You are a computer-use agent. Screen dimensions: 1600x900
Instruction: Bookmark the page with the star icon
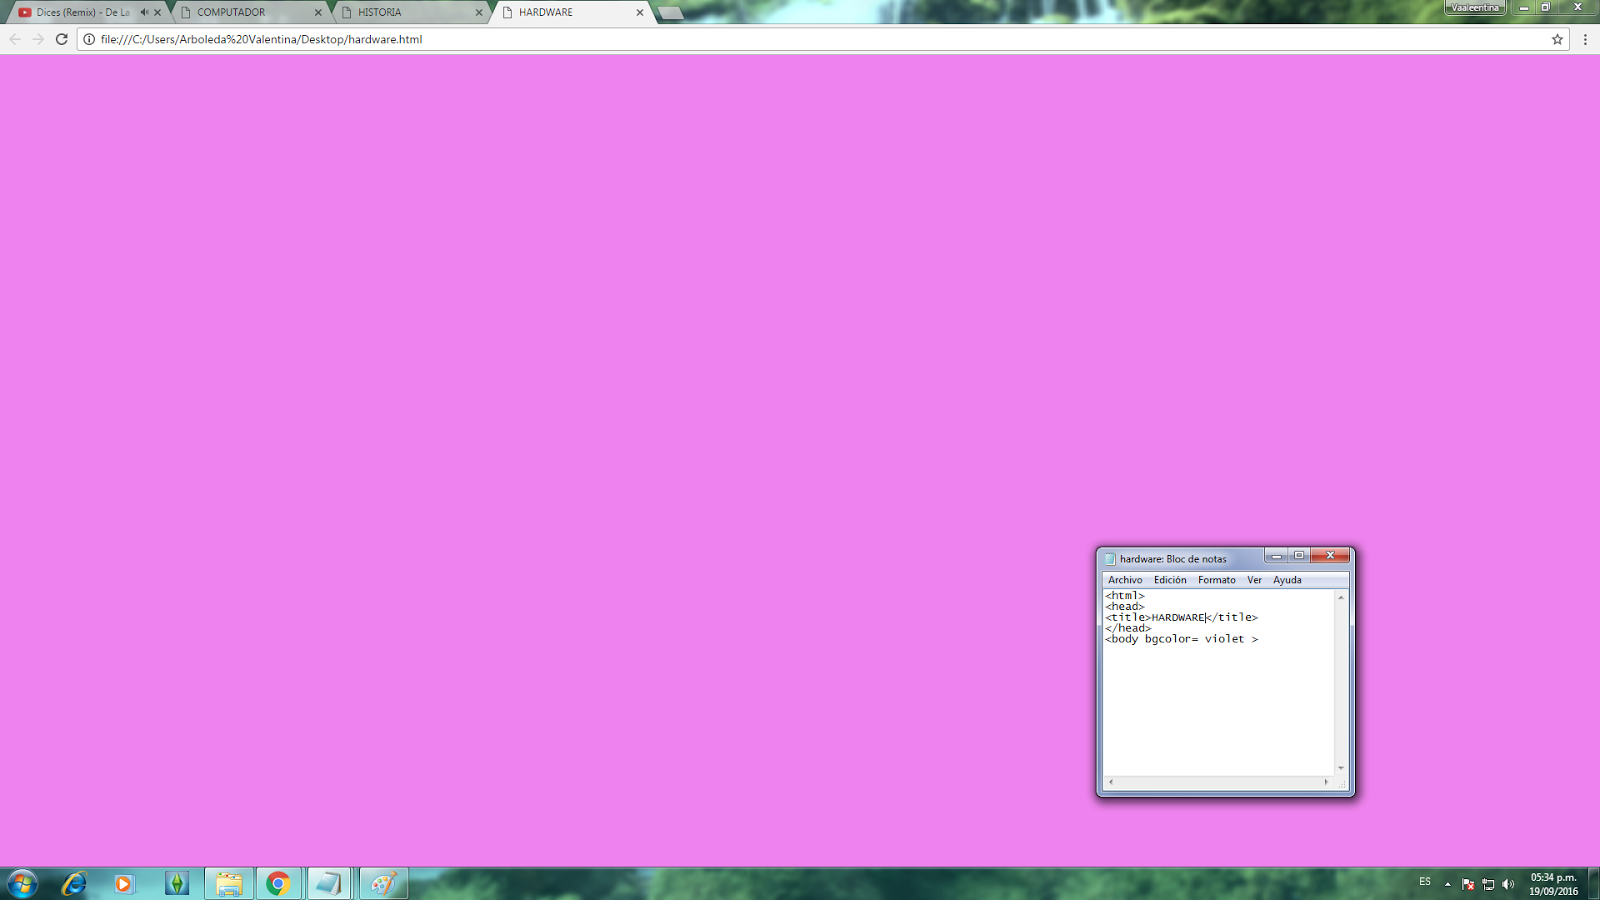(1557, 40)
